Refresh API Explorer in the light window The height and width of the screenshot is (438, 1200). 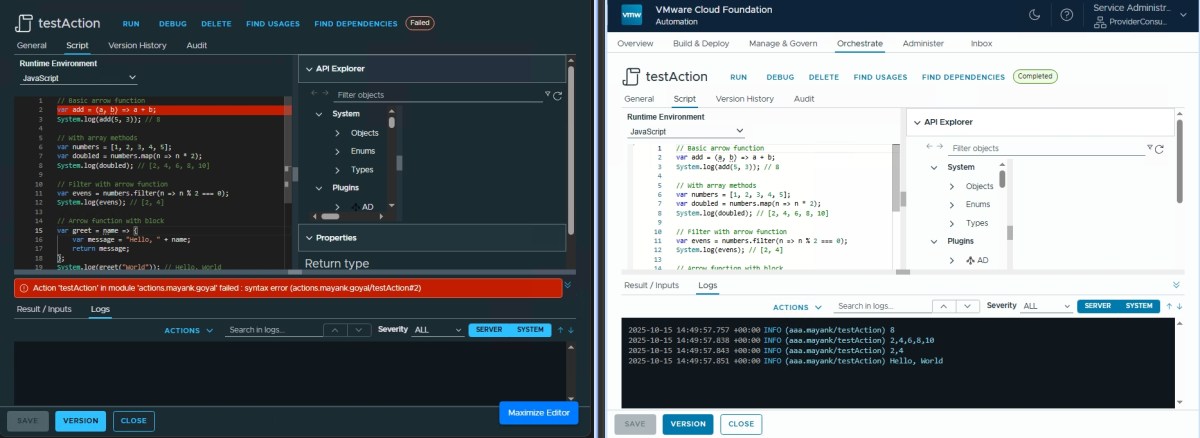pos(1159,150)
